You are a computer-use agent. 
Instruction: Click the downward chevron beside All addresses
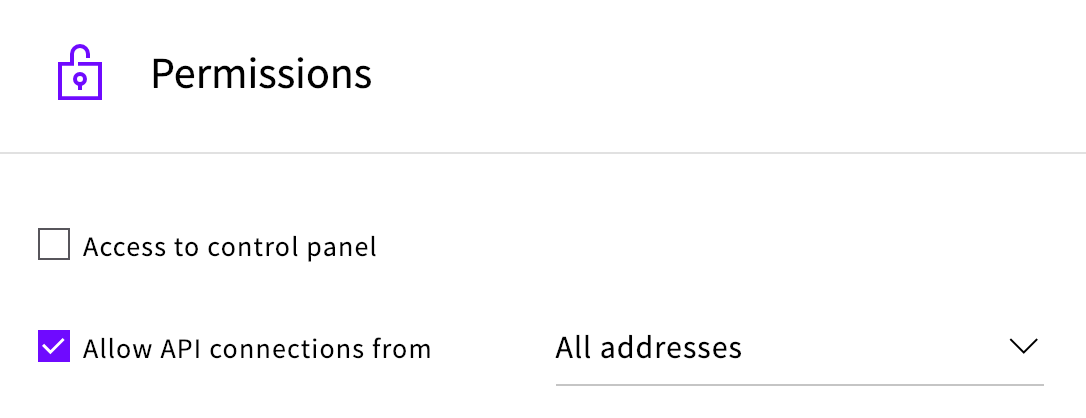pos(1023,346)
